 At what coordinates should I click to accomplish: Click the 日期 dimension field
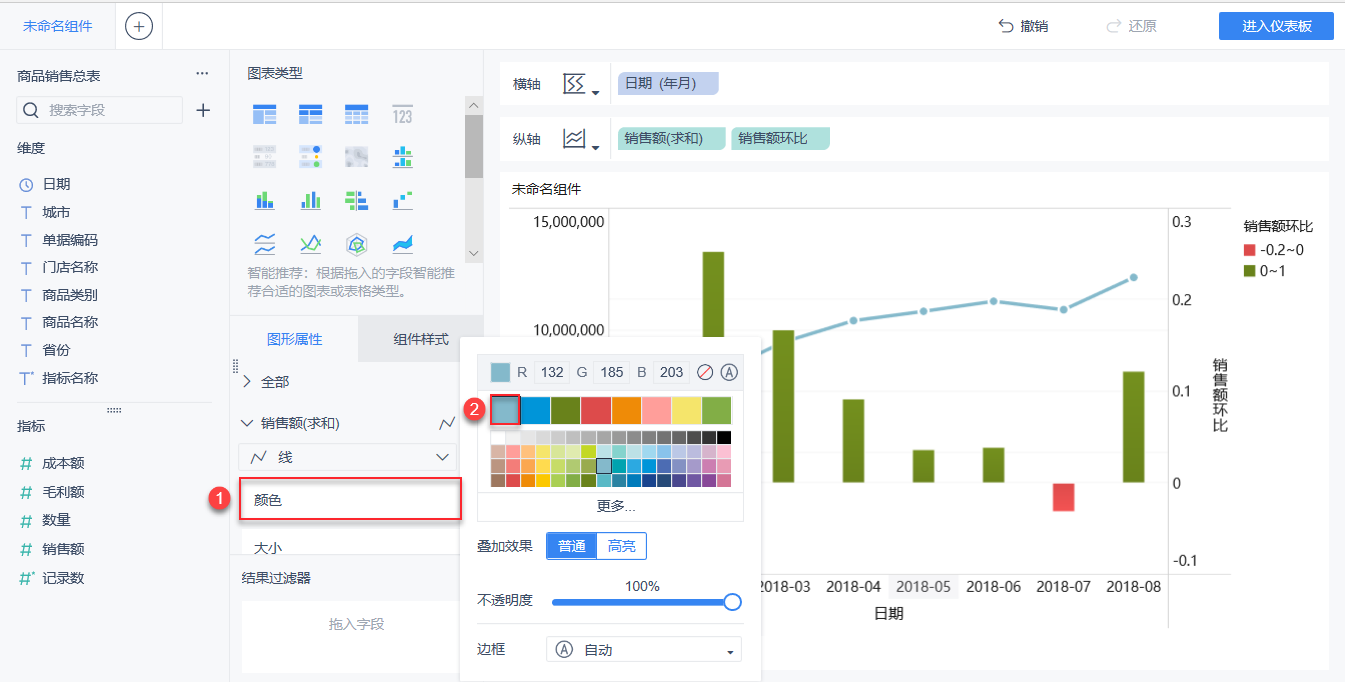pyautogui.click(x=56, y=184)
